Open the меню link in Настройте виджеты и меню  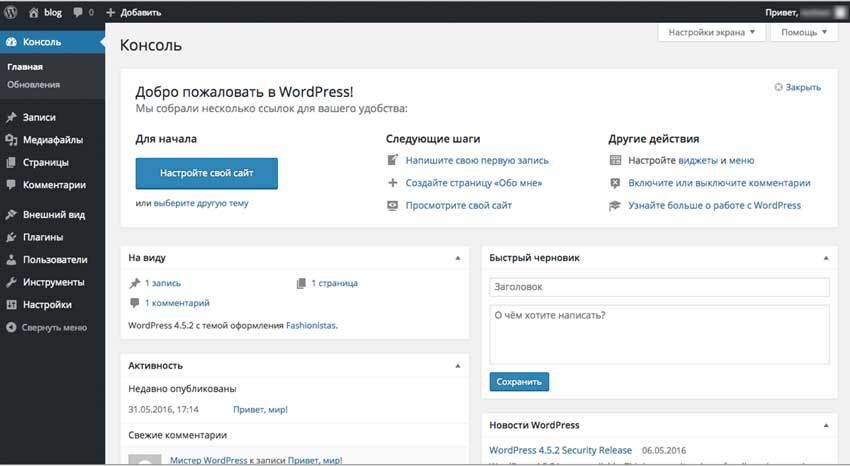[741, 160]
